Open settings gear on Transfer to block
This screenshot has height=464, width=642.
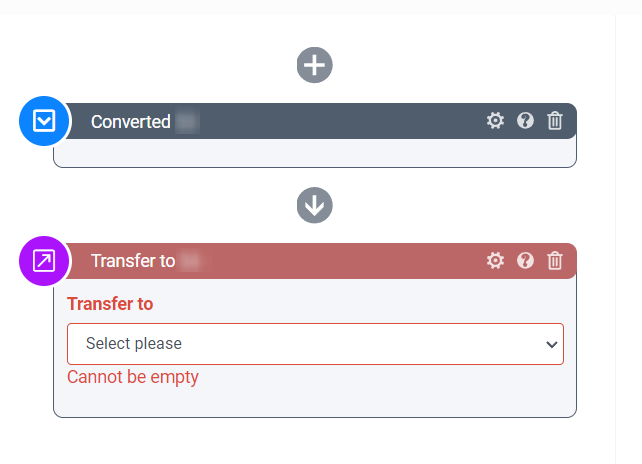coord(495,261)
